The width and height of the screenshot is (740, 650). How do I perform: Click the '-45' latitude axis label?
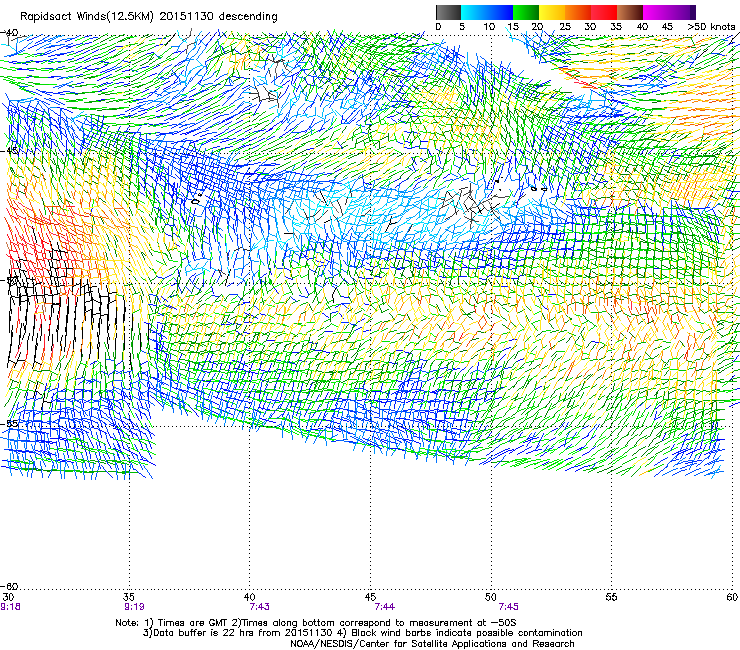10,151
